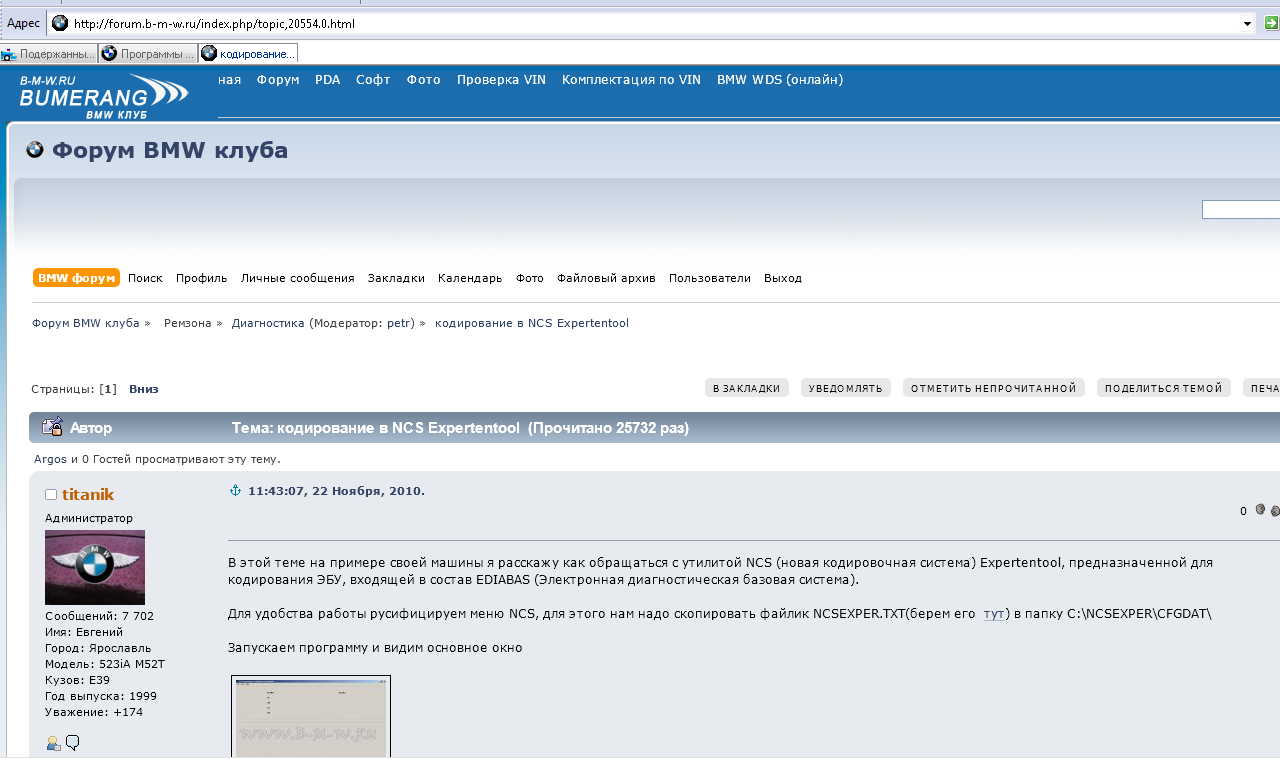
Task: Open Комплектация по VIN in top menu
Action: [x=631, y=80]
